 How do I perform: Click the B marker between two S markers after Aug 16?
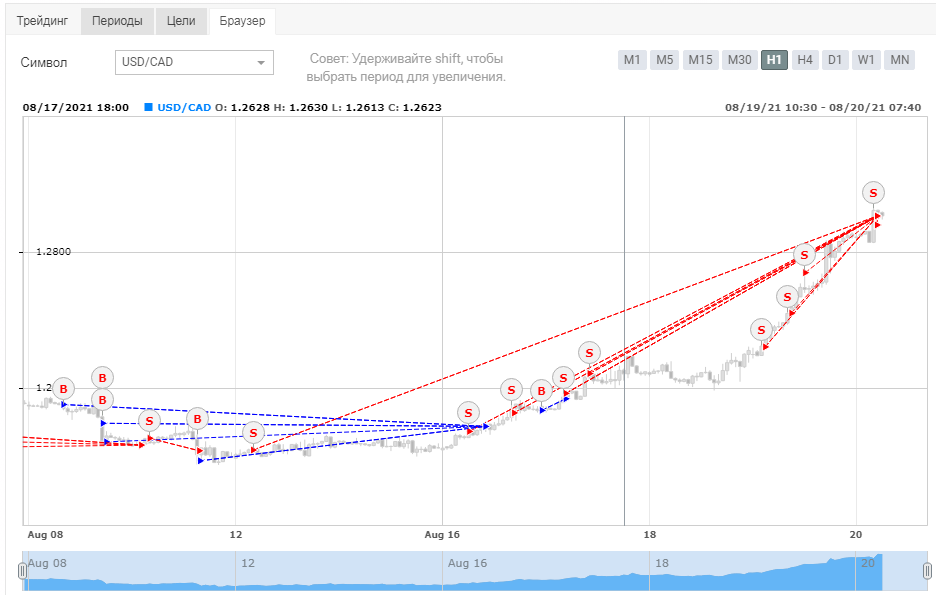click(x=541, y=391)
